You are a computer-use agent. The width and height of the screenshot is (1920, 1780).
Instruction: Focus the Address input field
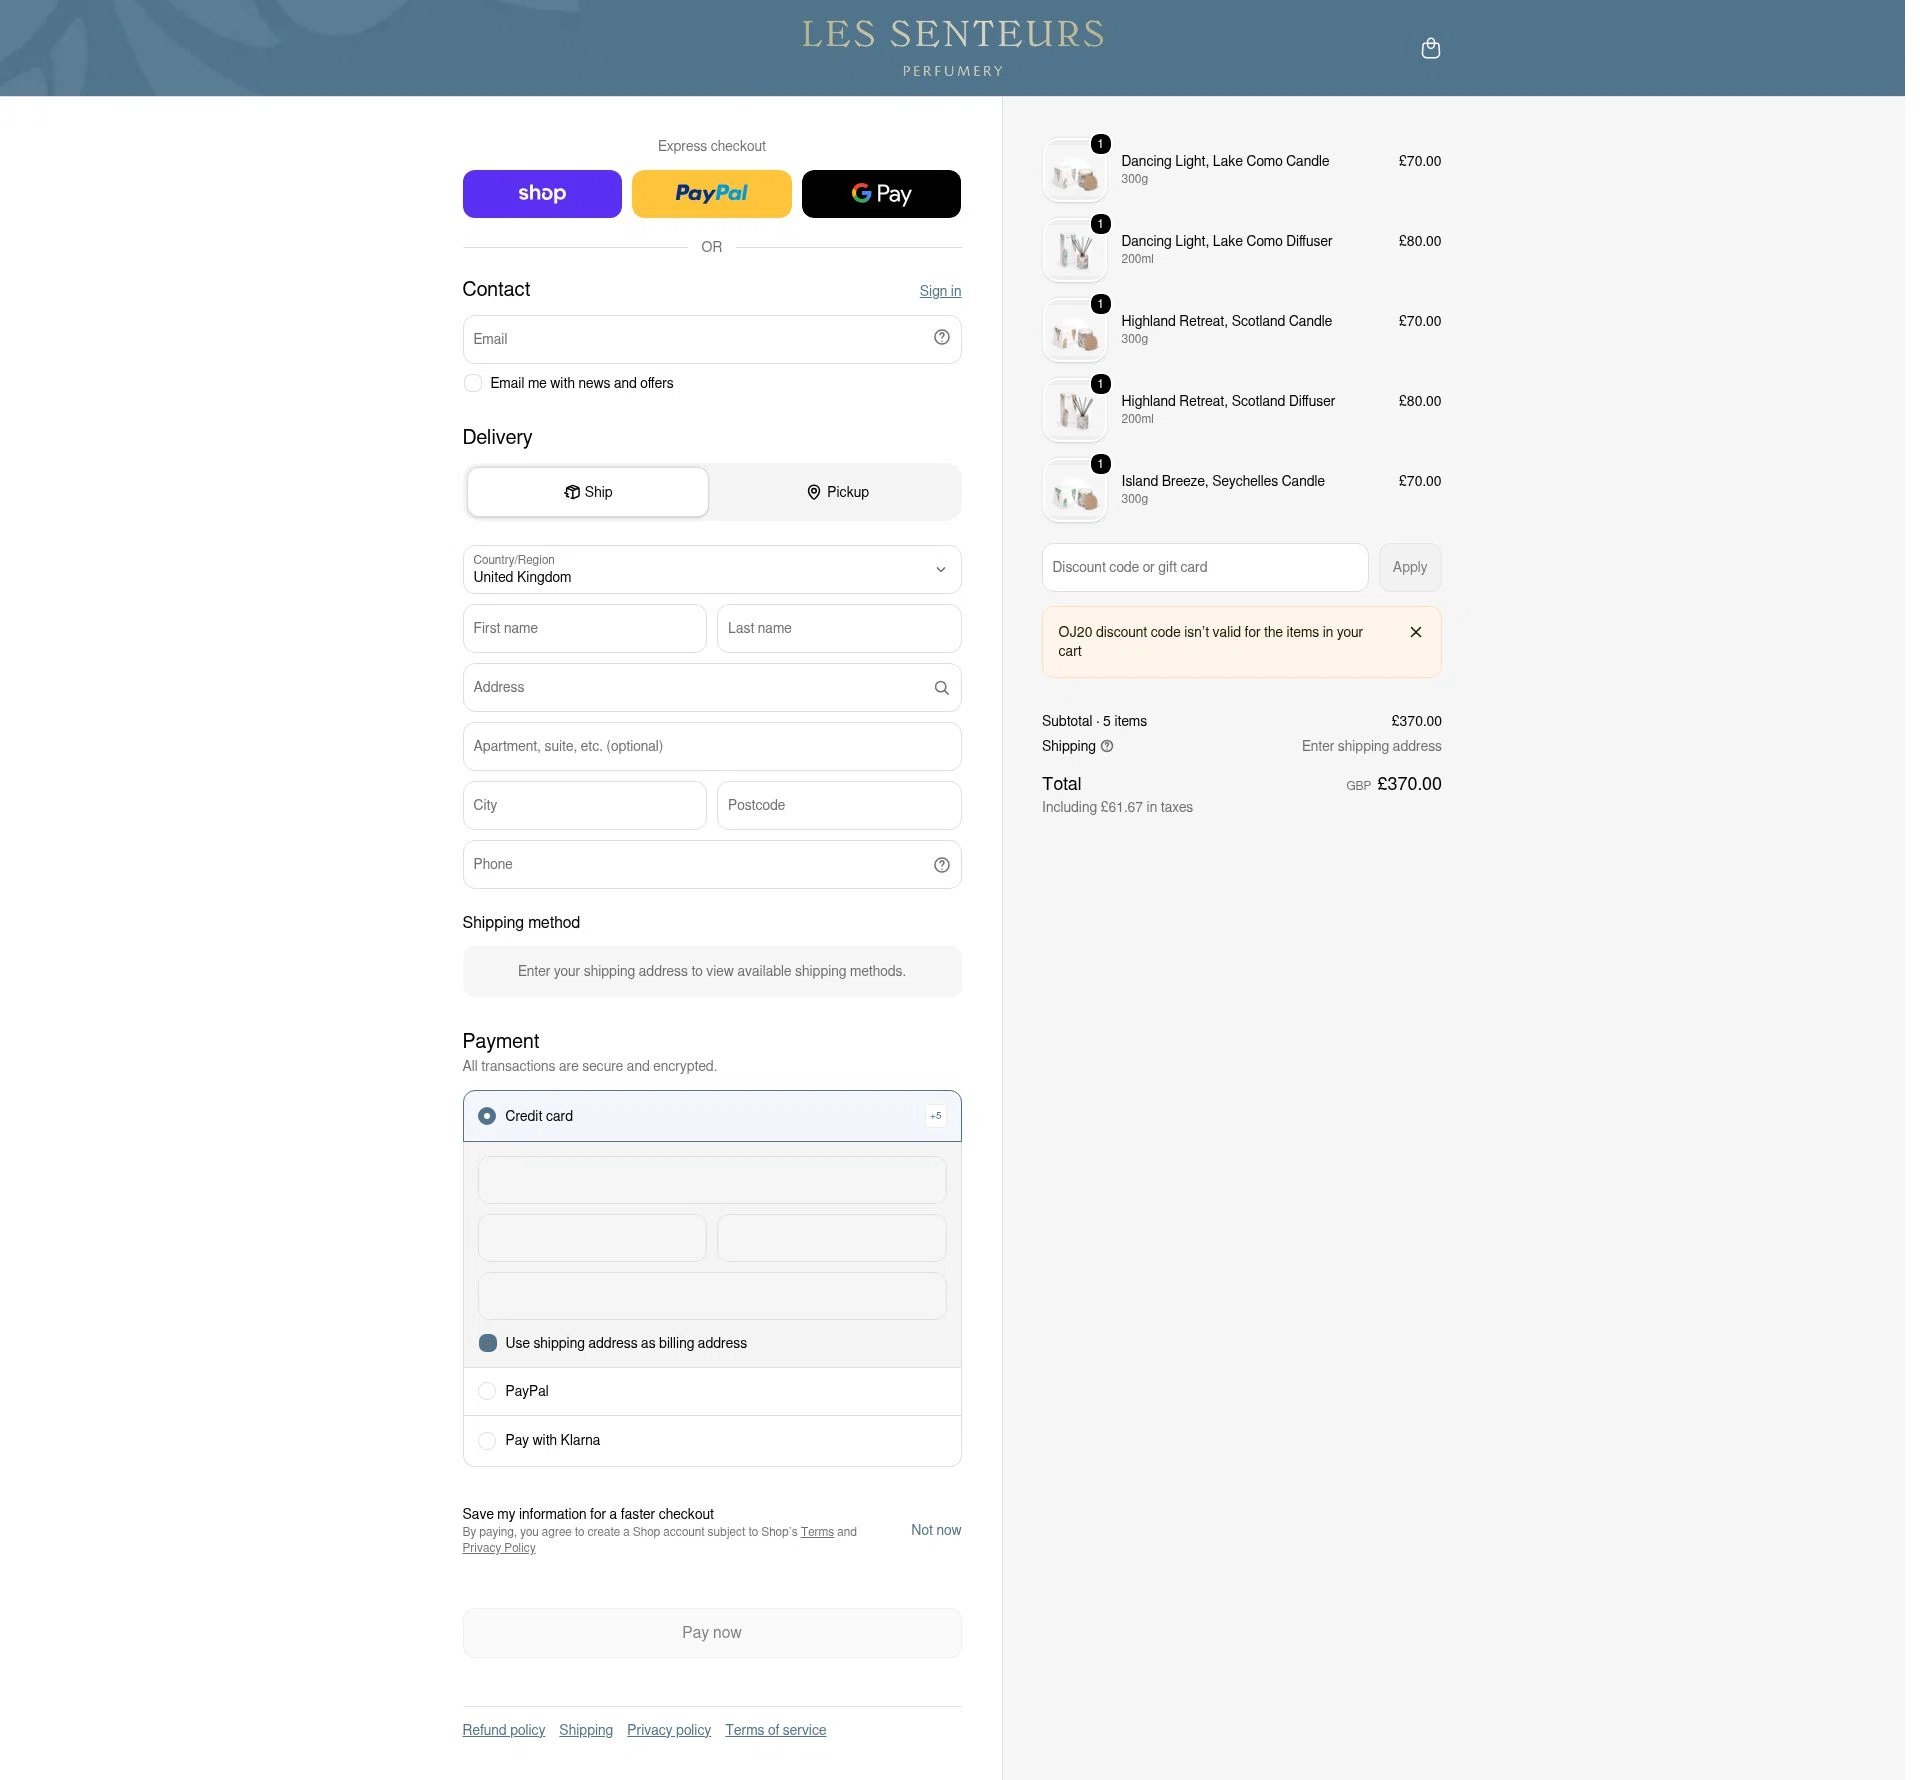712,687
